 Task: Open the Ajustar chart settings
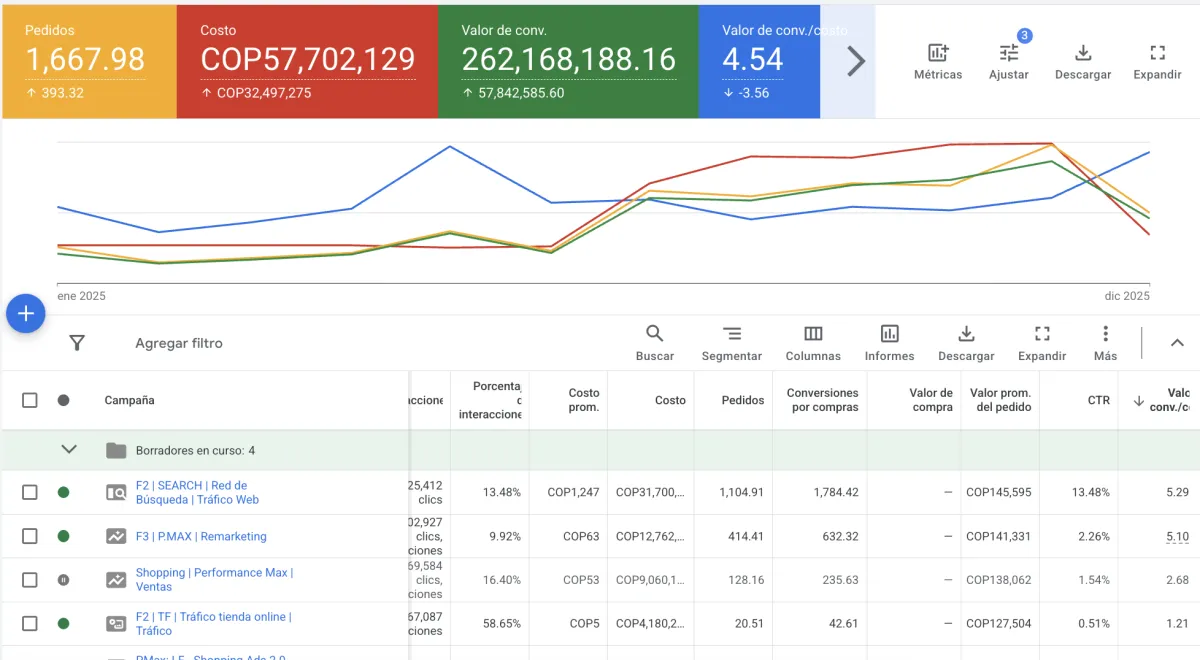pyautogui.click(x=1008, y=62)
